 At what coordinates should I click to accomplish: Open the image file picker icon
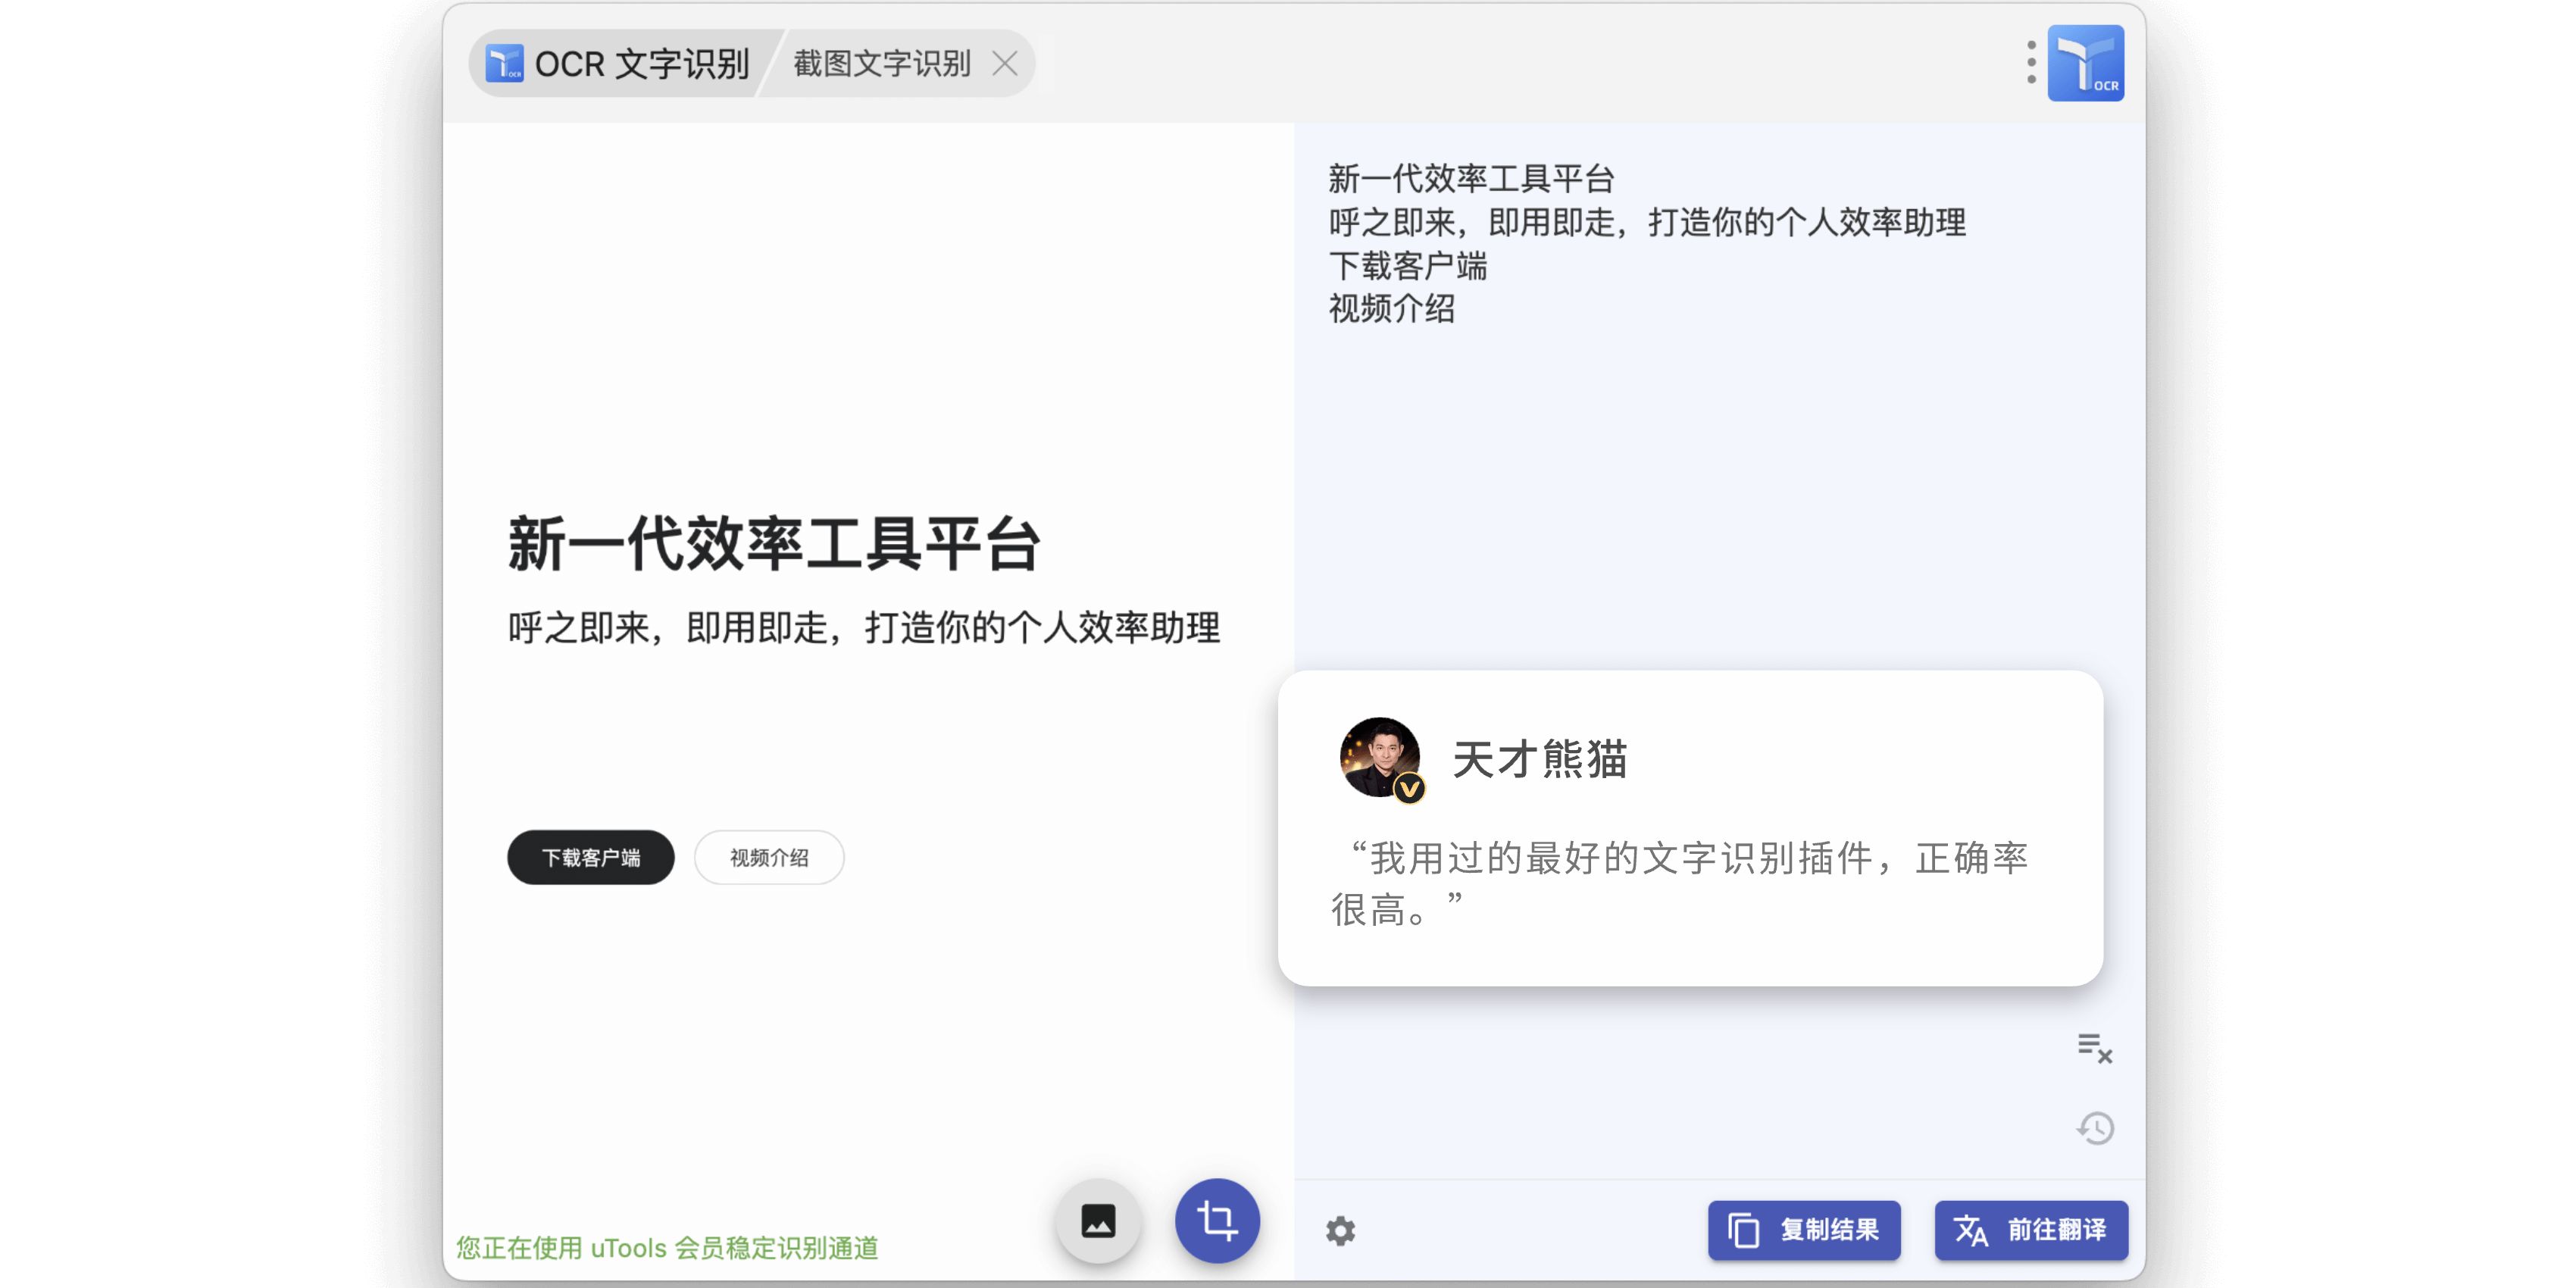pos(1098,1220)
